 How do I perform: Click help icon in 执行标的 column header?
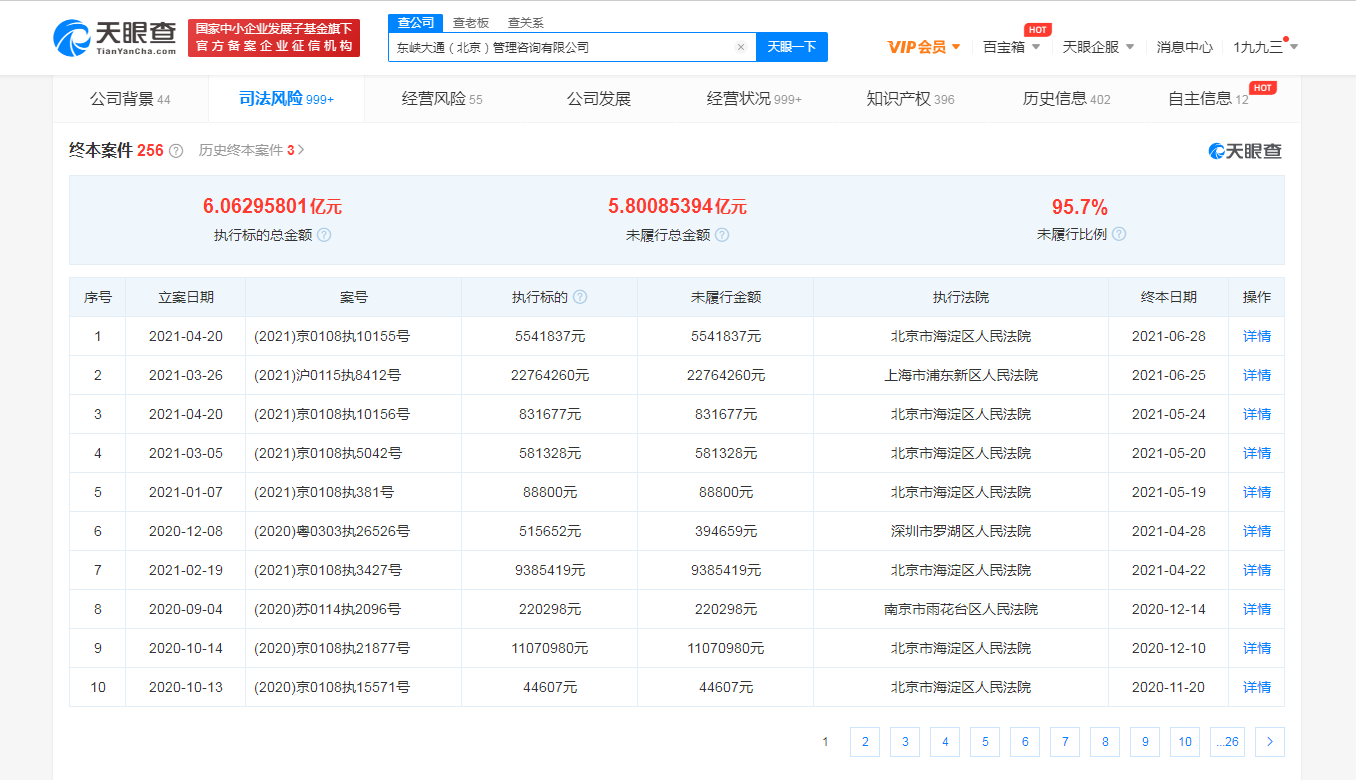[580, 297]
